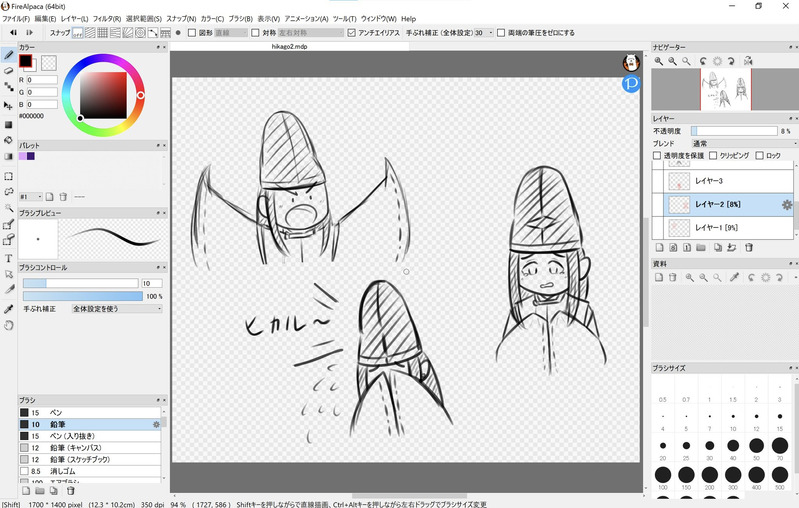Create layer folder icon

[701, 248]
